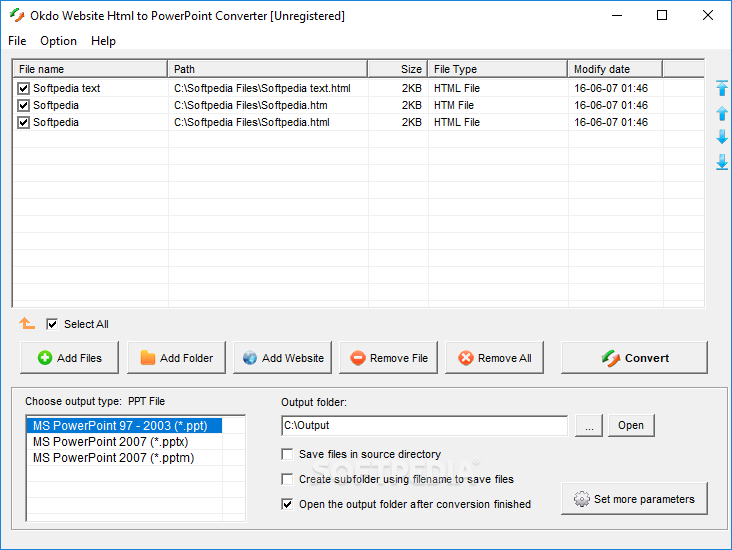The height and width of the screenshot is (550, 732).
Task: Sort by Size column header
Action: point(398,69)
